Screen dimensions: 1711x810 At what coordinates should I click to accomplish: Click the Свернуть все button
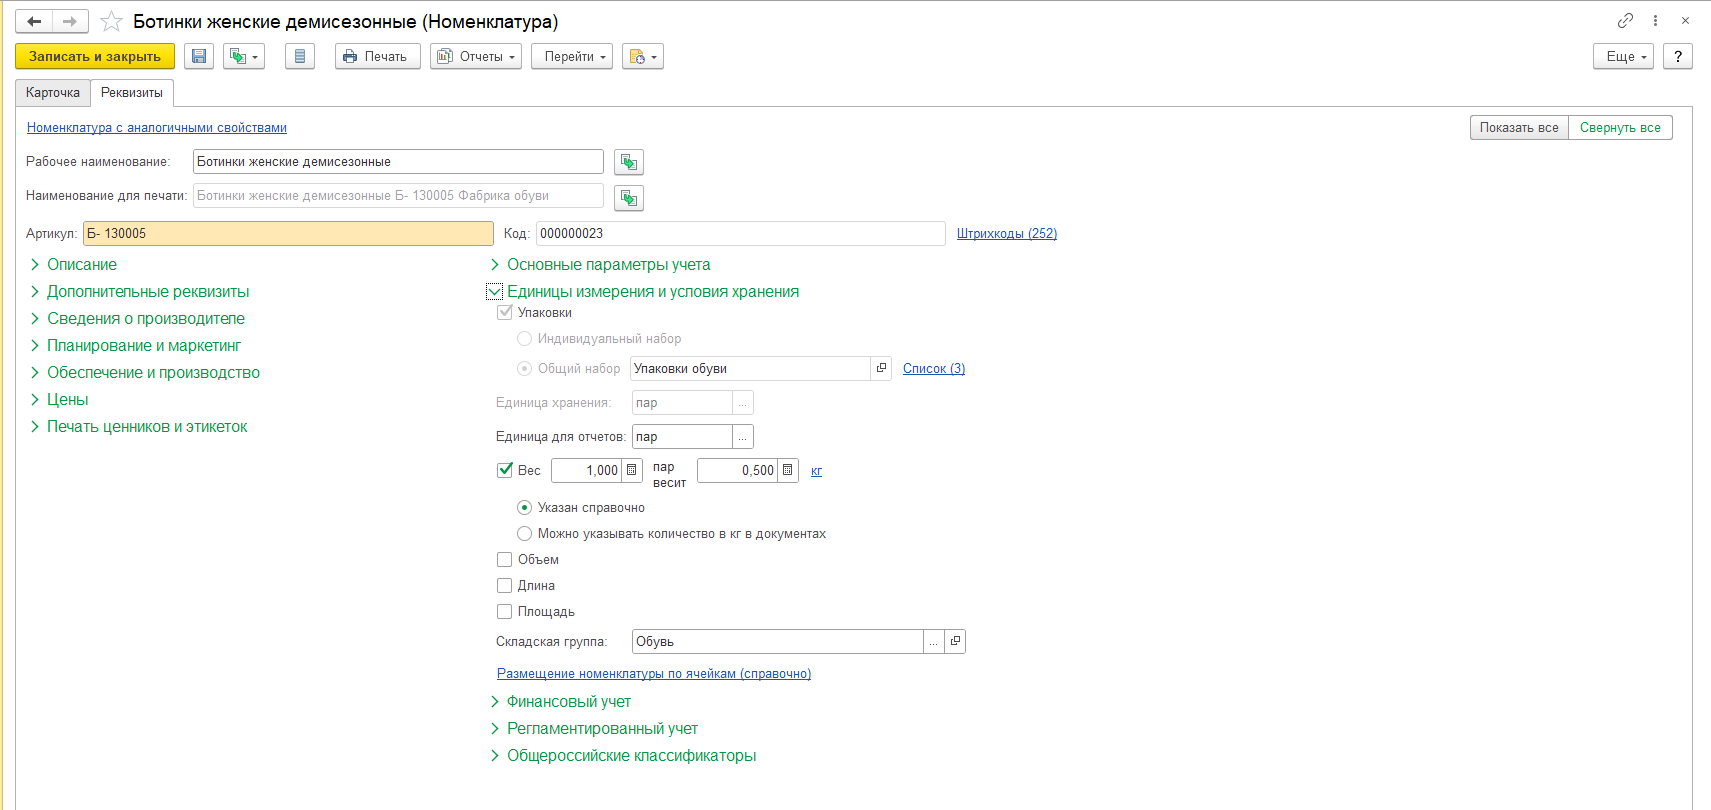[x=1620, y=128]
